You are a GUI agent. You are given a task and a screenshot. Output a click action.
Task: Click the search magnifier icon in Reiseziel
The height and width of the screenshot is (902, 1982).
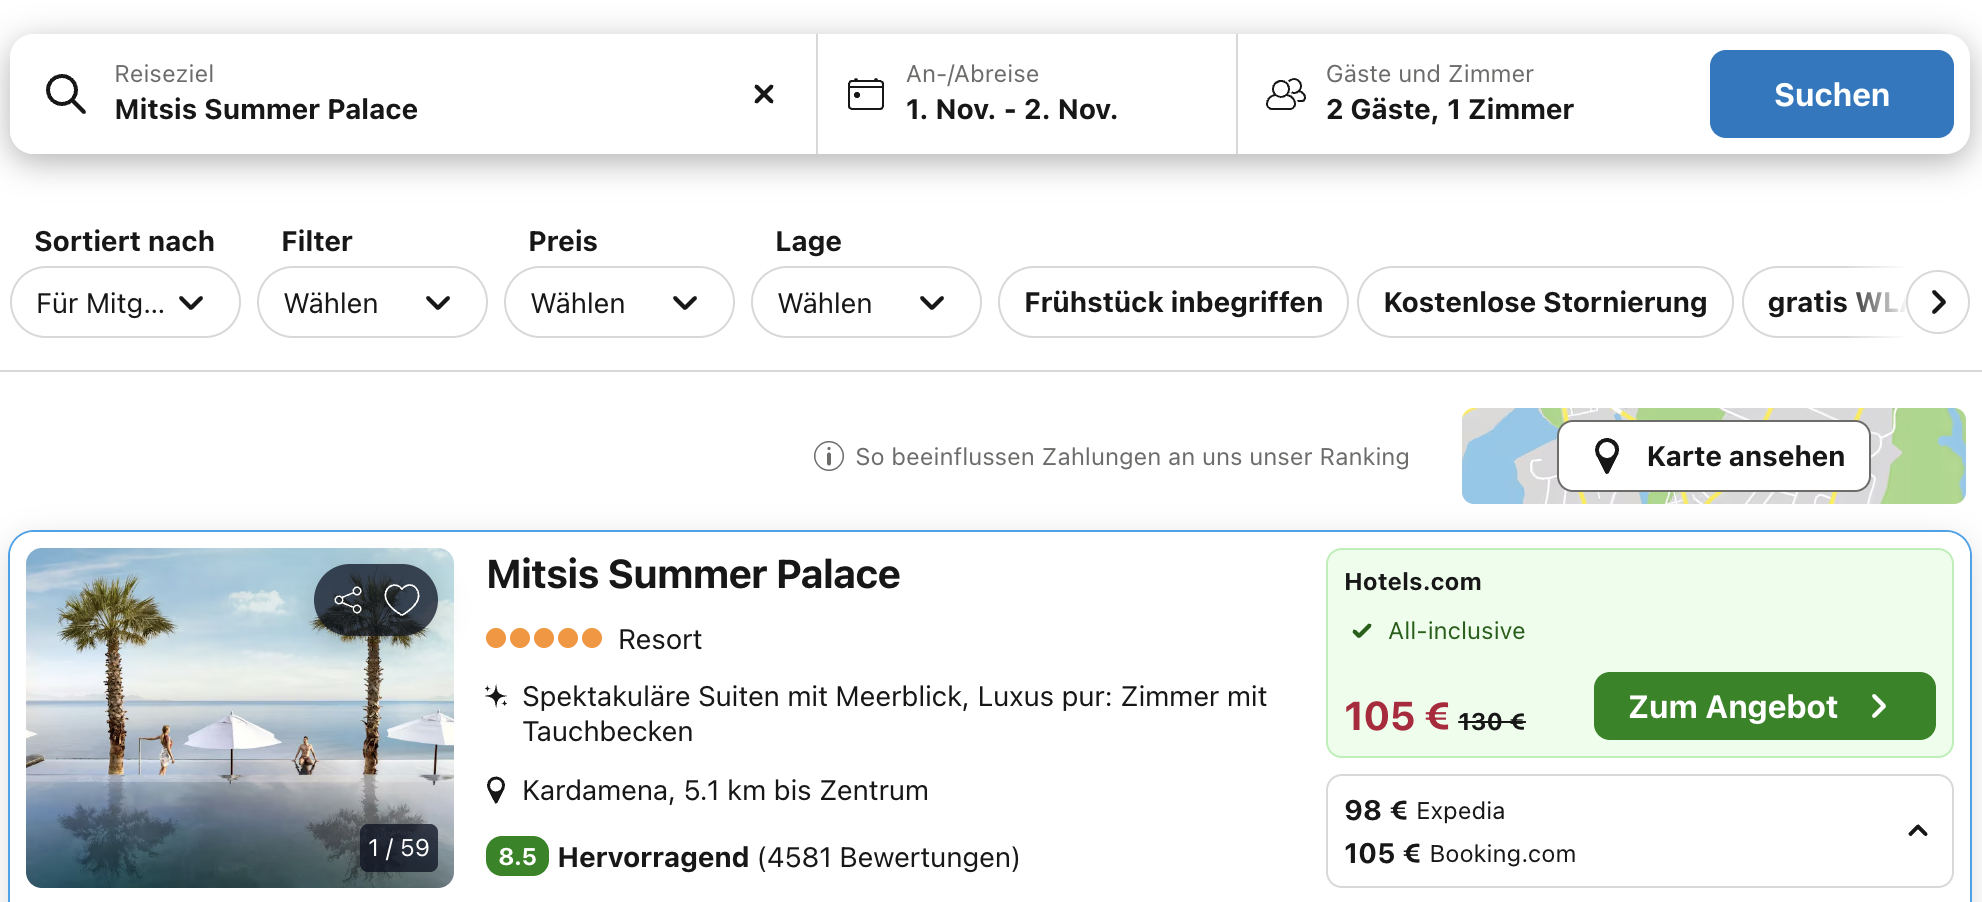tap(66, 94)
